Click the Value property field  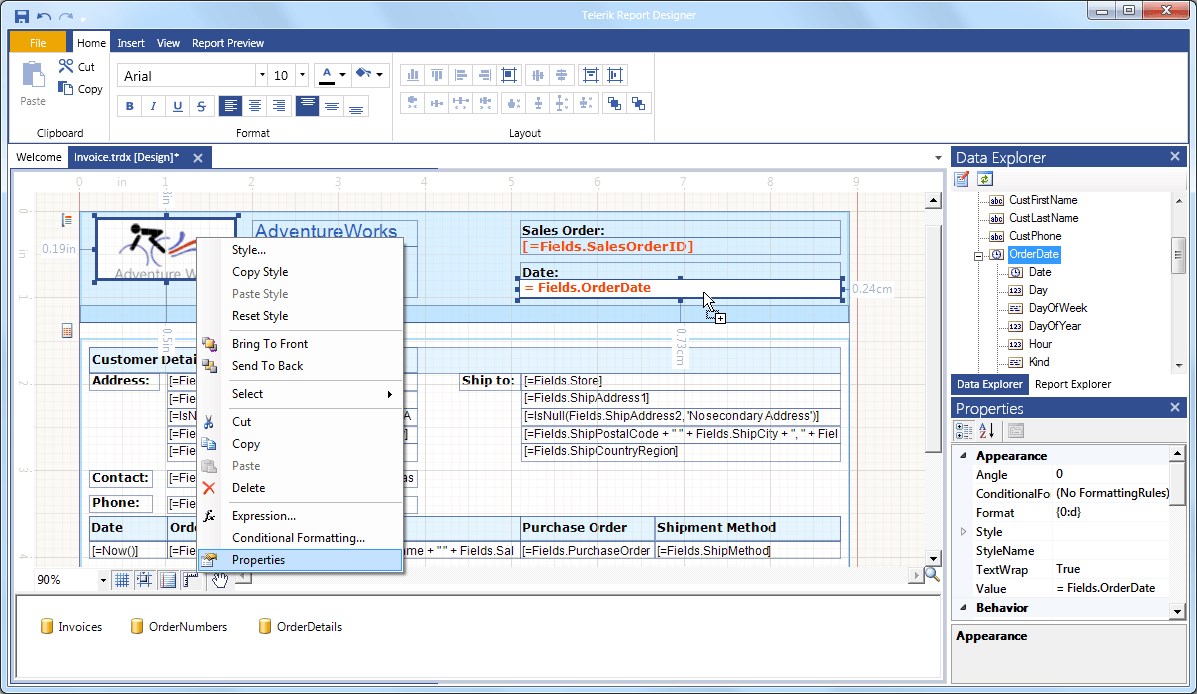point(1112,589)
